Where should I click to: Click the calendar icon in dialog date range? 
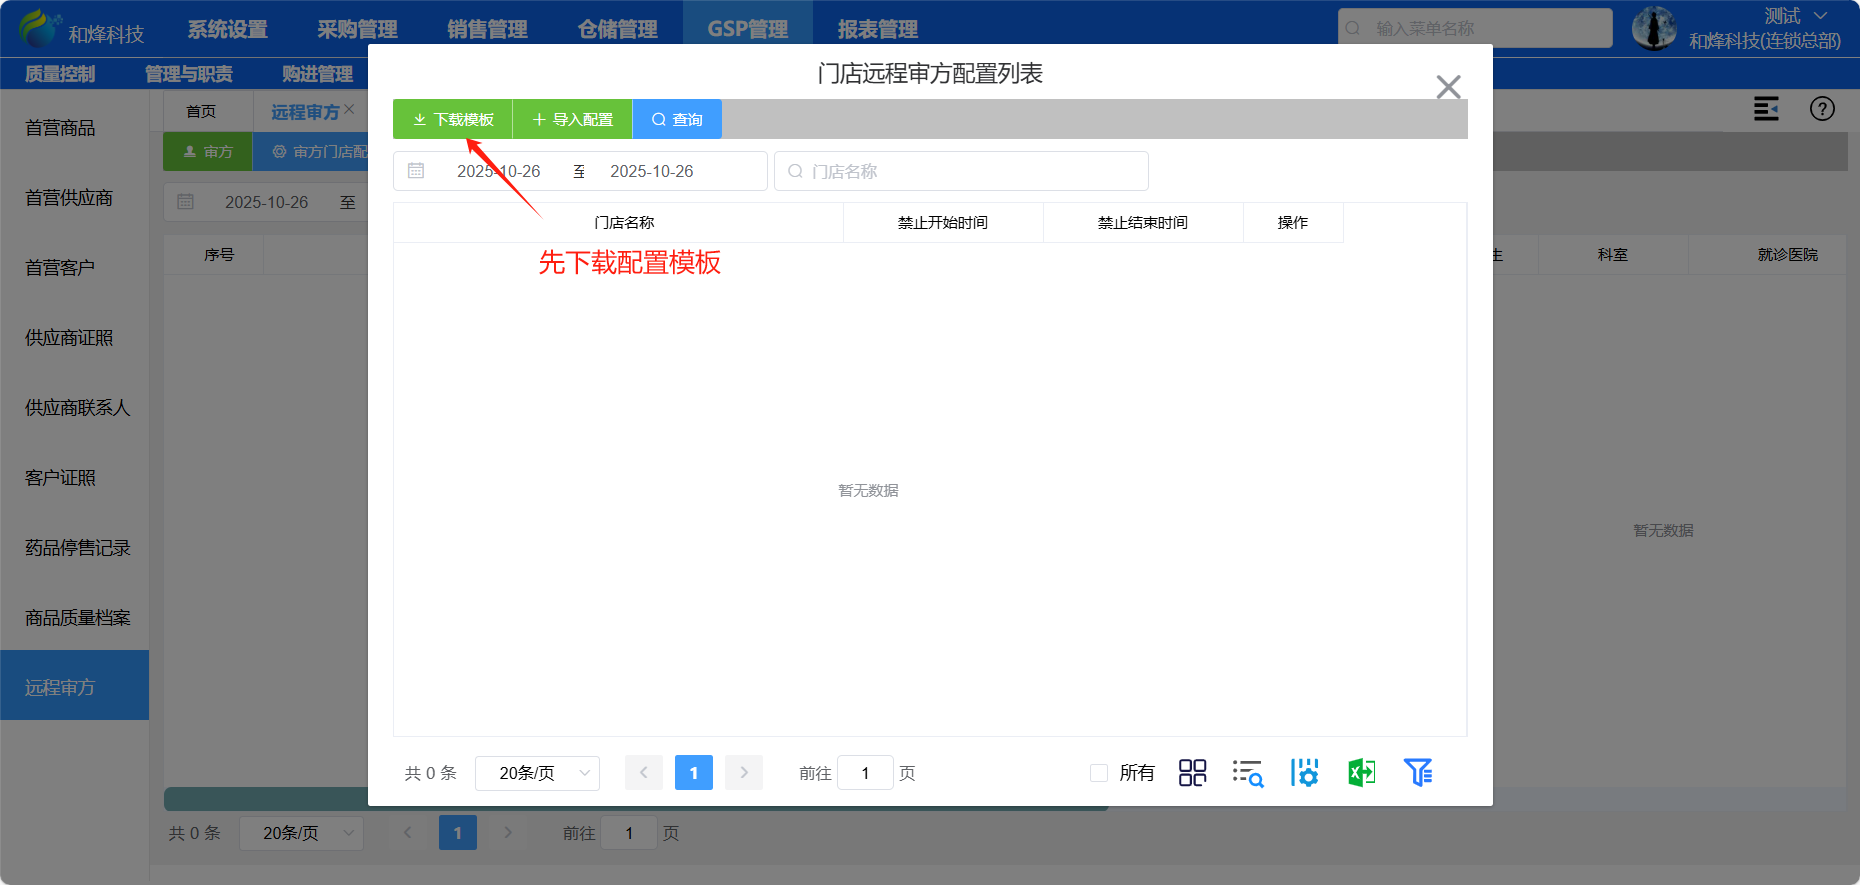[x=416, y=171]
